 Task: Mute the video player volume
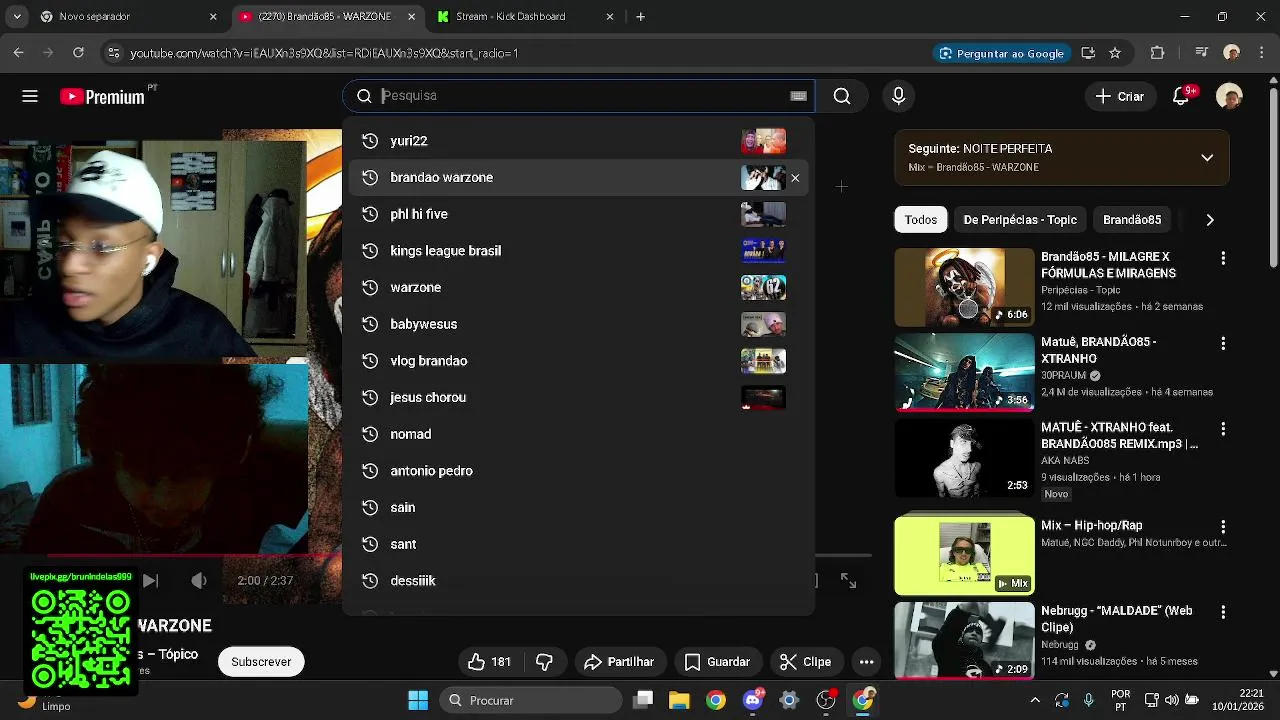(199, 580)
